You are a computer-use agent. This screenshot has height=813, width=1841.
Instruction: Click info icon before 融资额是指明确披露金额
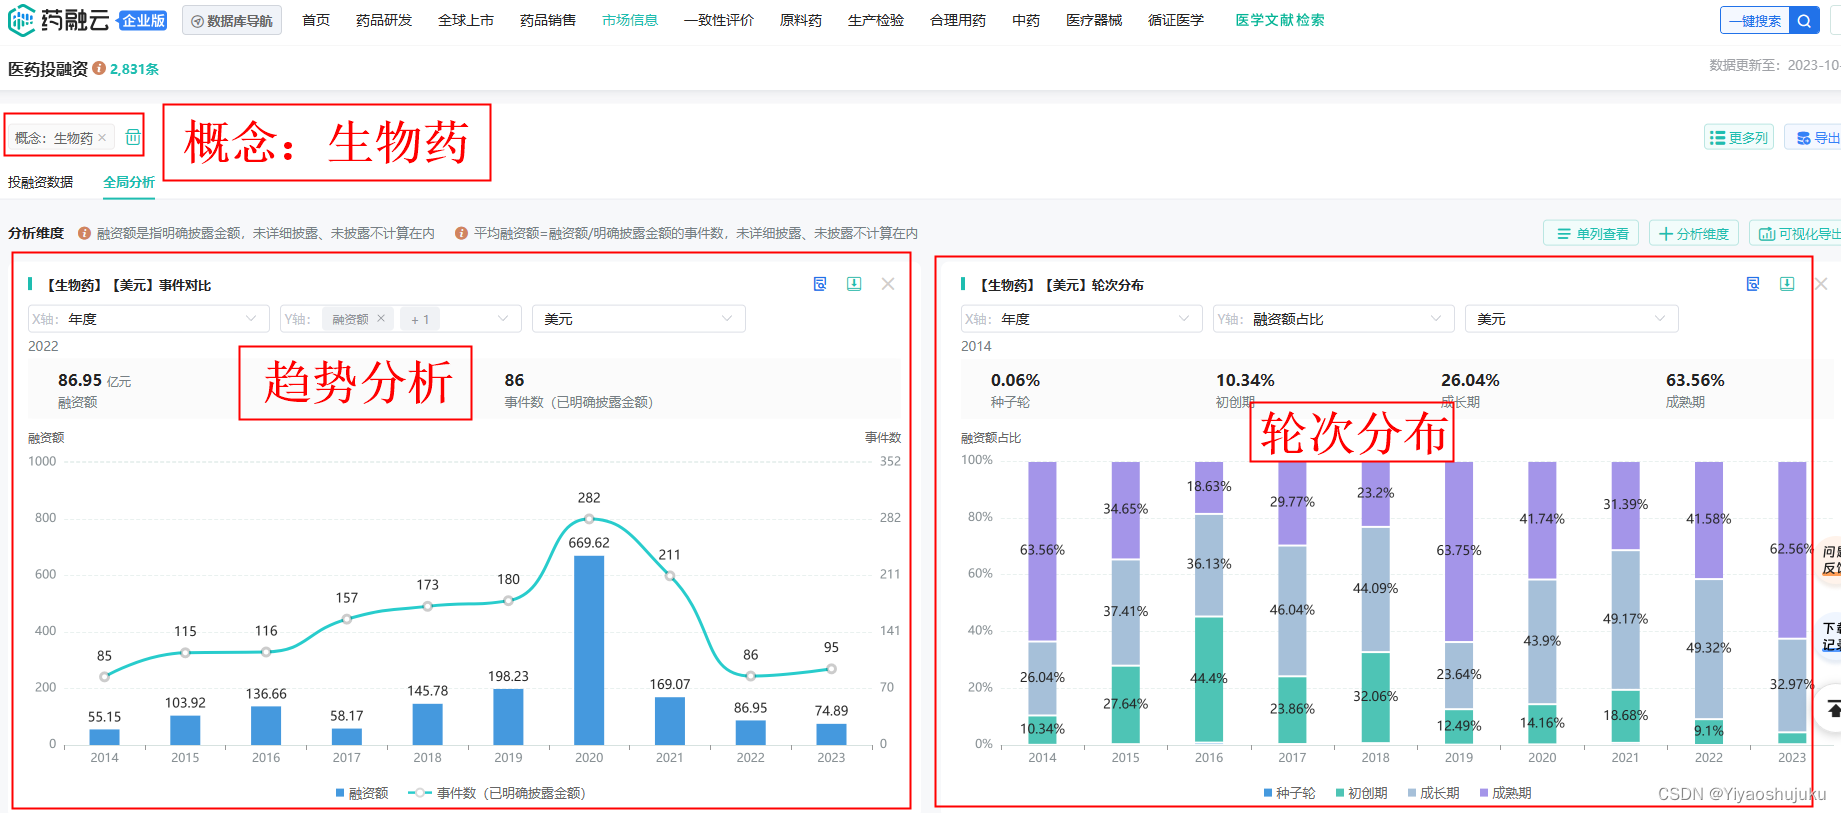click(85, 233)
